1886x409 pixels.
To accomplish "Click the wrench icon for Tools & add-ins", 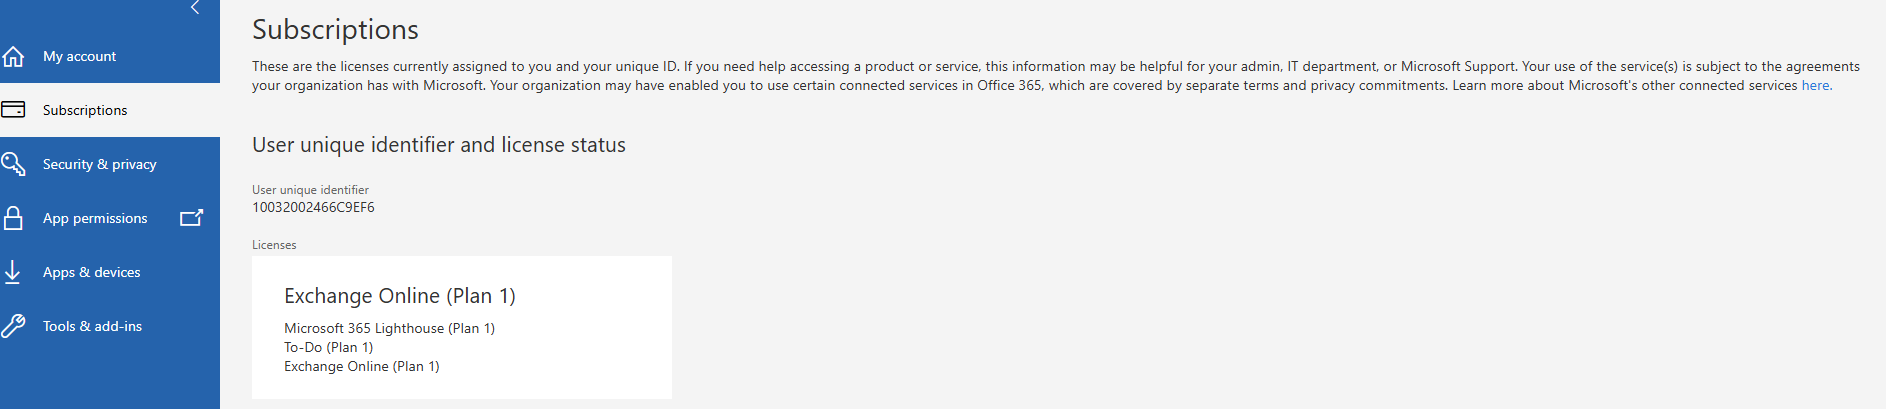I will (x=14, y=326).
